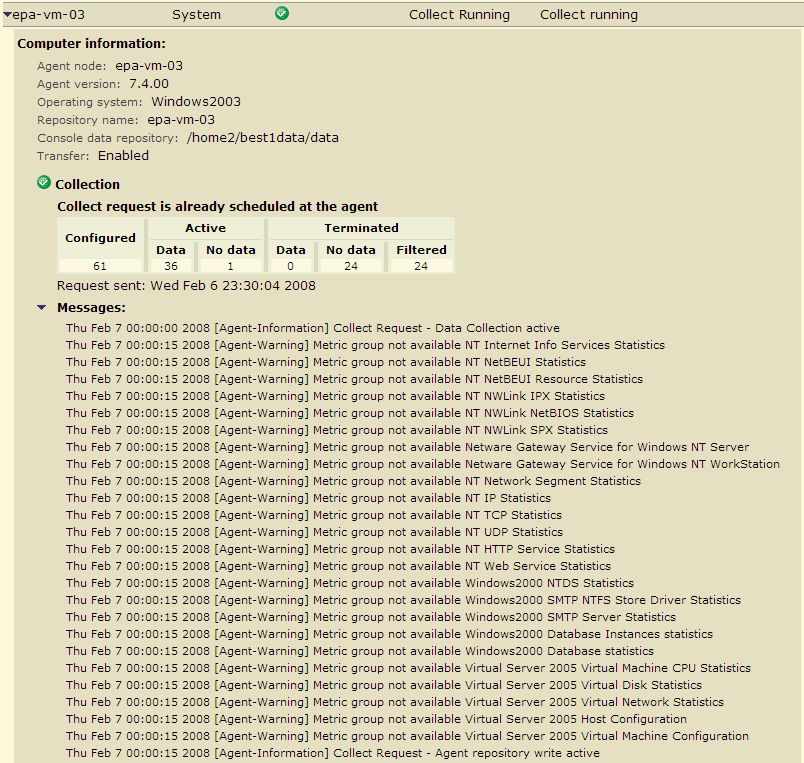Image resolution: width=804 pixels, height=763 pixels.
Task: Click the System column value in header row
Action: tap(196, 15)
